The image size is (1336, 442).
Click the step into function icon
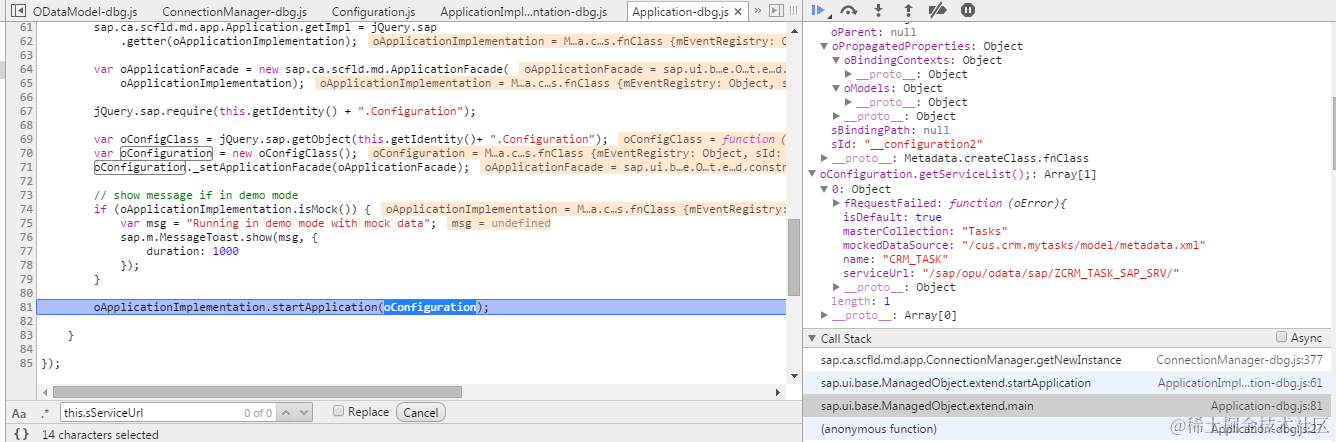(x=879, y=10)
